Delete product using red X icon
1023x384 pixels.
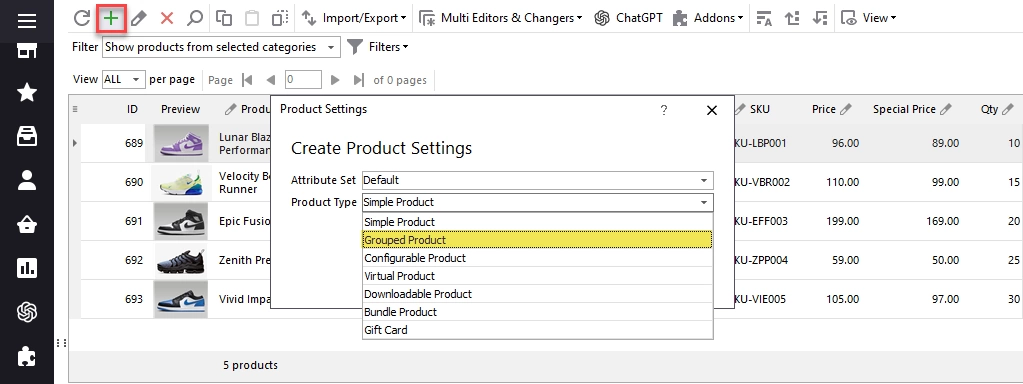pos(167,18)
